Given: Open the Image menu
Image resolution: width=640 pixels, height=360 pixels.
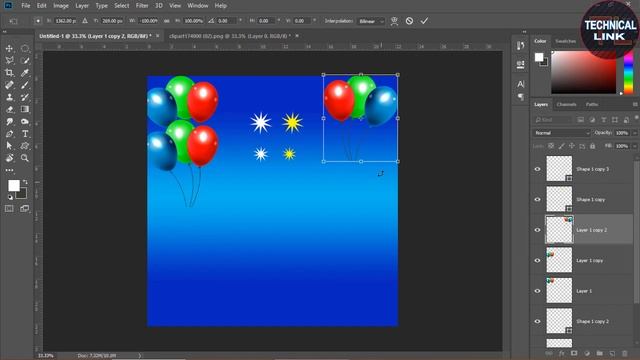Looking at the screenshot, I should (61, 6).
